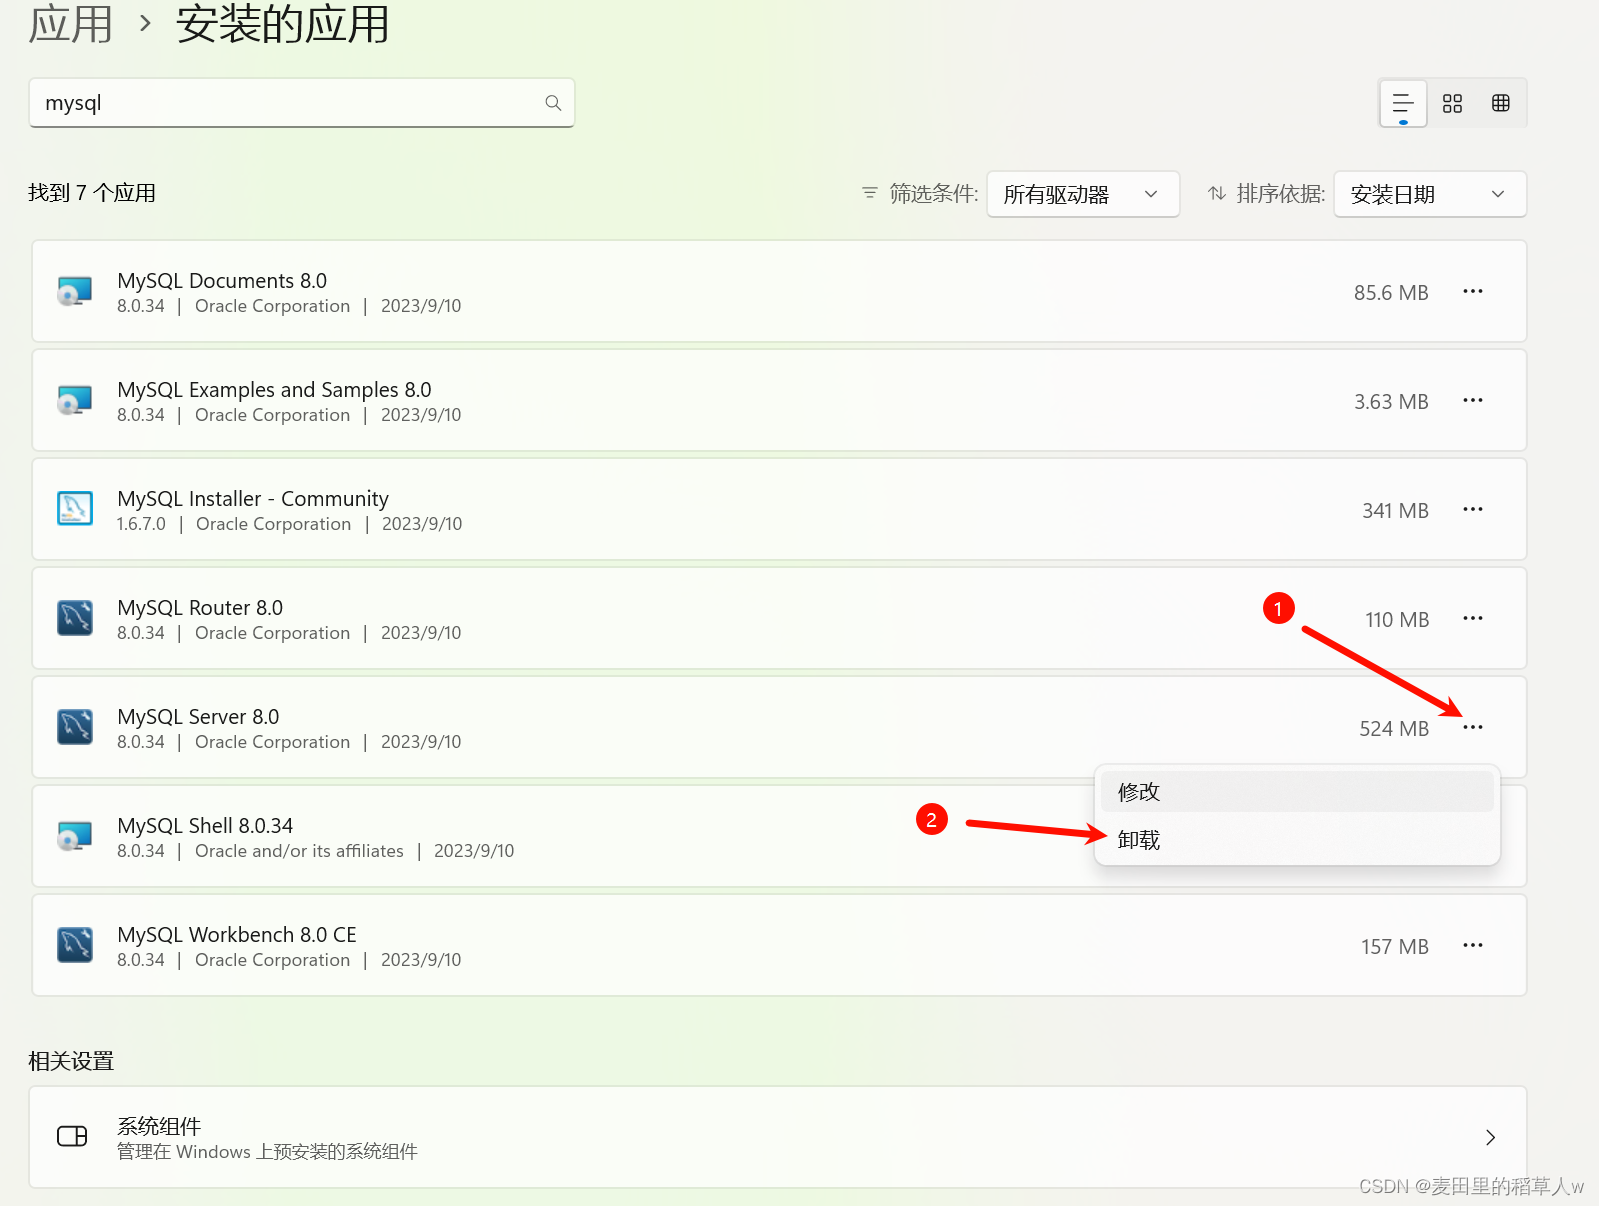This screenshot has width=1599, height=1206.
Task: Click the Oracle and/or its affiliates publisher text
Action: (299, 851)
